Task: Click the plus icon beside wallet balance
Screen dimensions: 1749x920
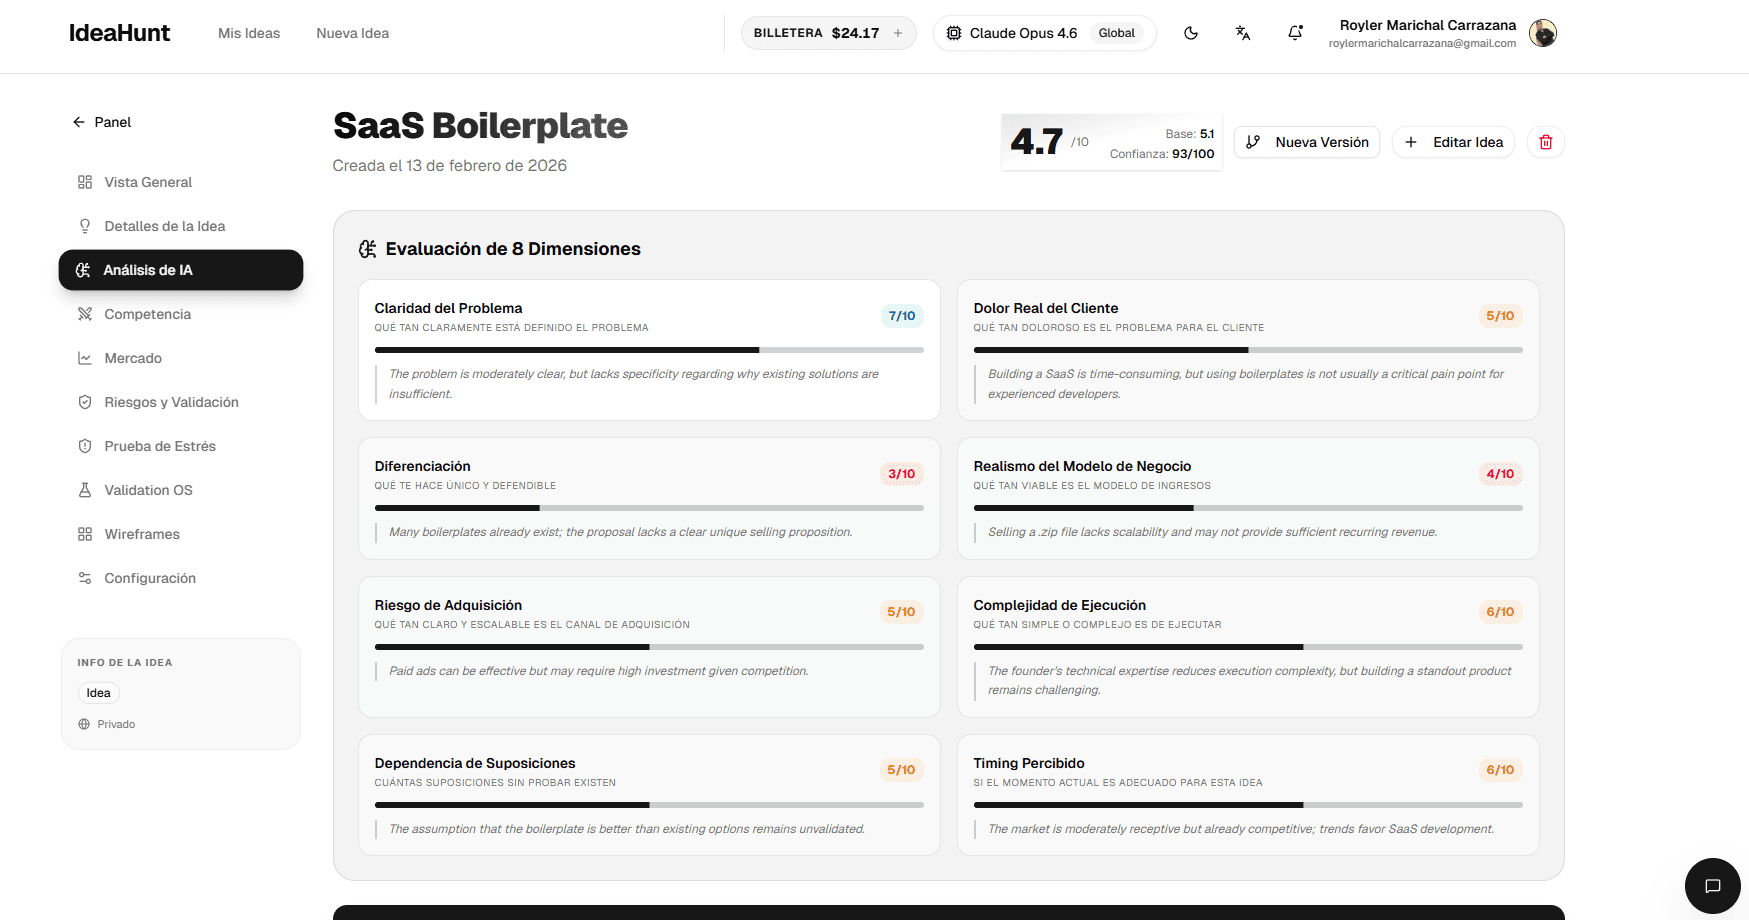Action: point(898,33)
